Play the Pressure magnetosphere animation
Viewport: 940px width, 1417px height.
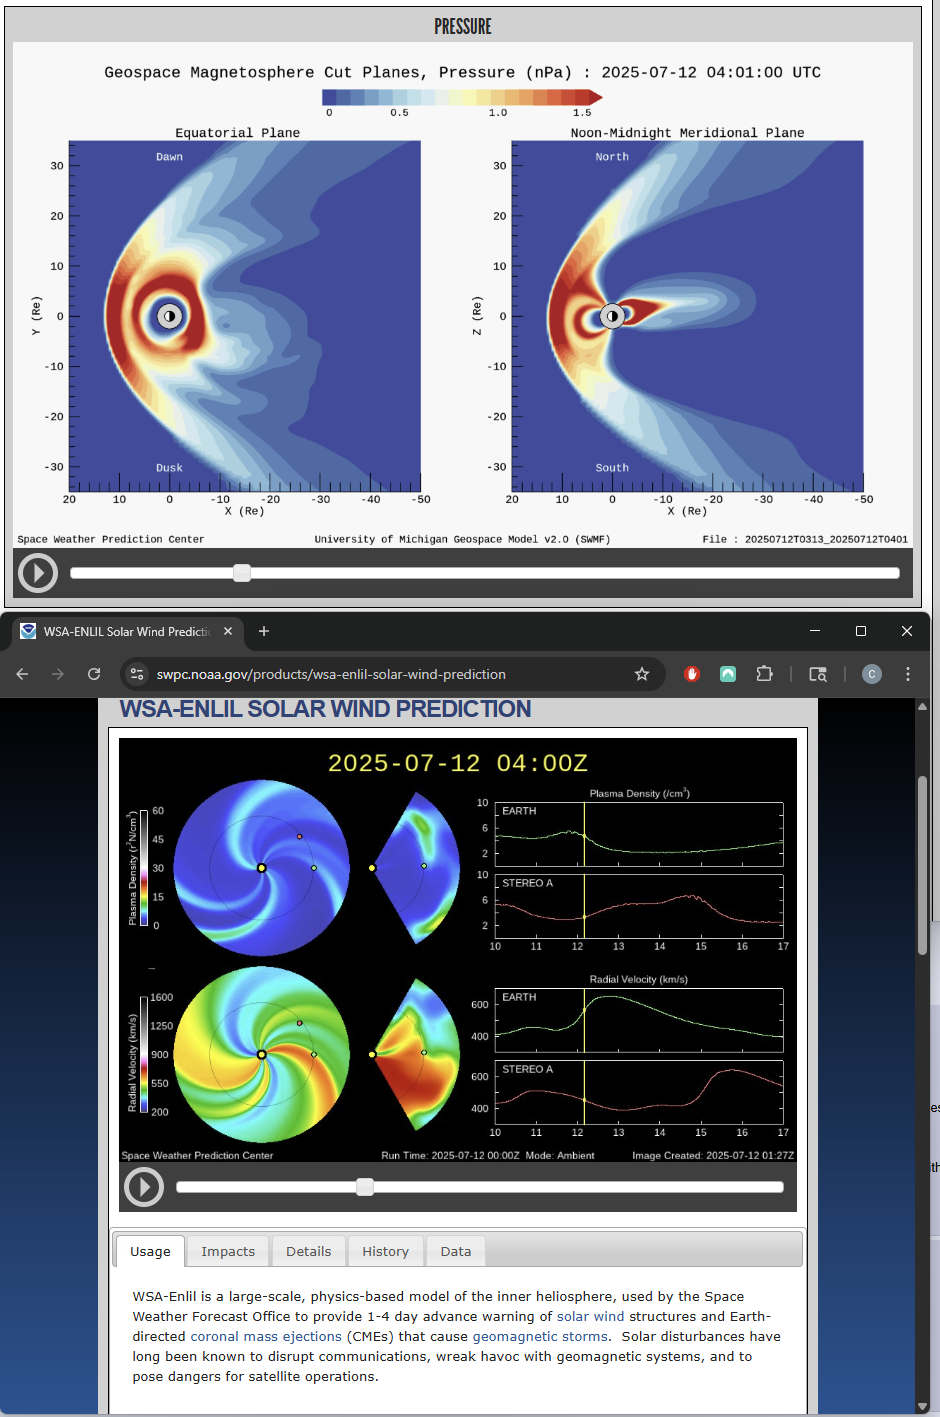(x=38, y=573)
